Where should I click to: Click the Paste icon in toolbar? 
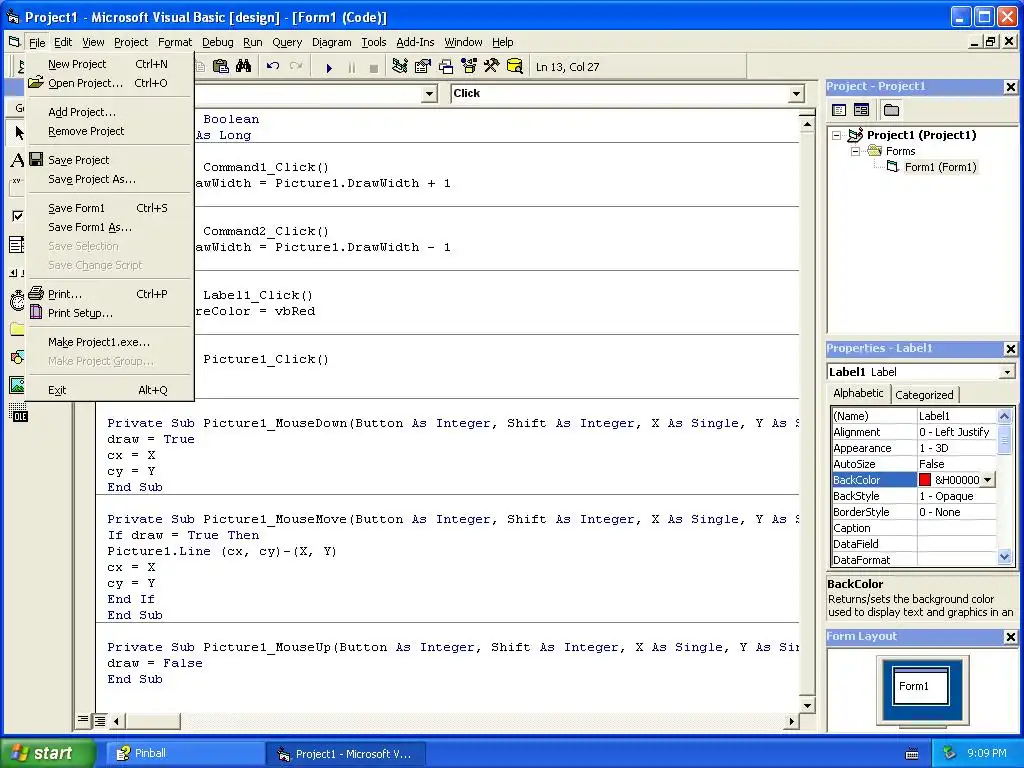point(221,67)
